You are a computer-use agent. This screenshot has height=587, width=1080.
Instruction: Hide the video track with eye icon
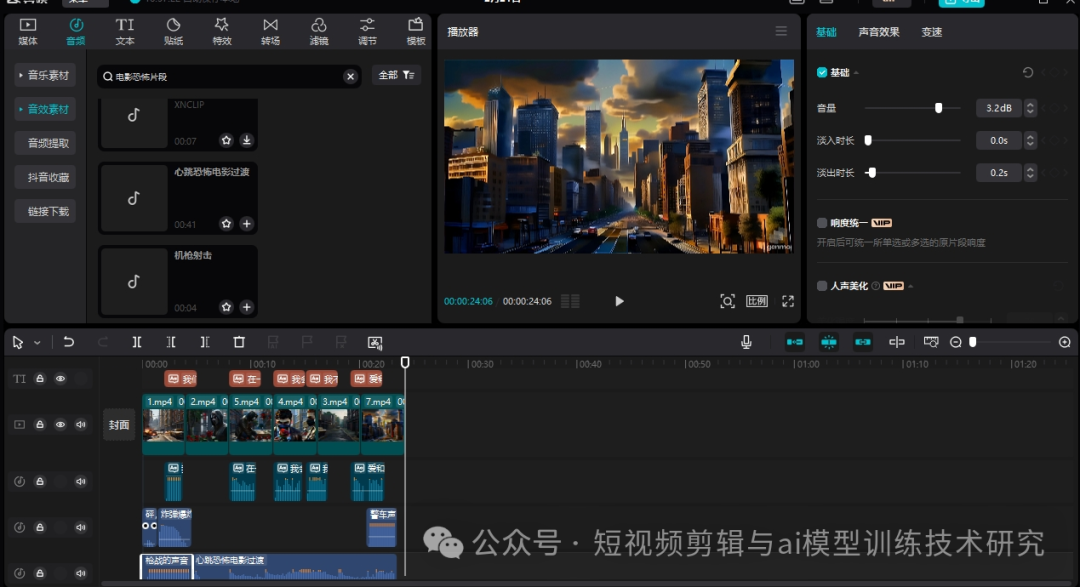pyautogui.click(x=60, y=425)
